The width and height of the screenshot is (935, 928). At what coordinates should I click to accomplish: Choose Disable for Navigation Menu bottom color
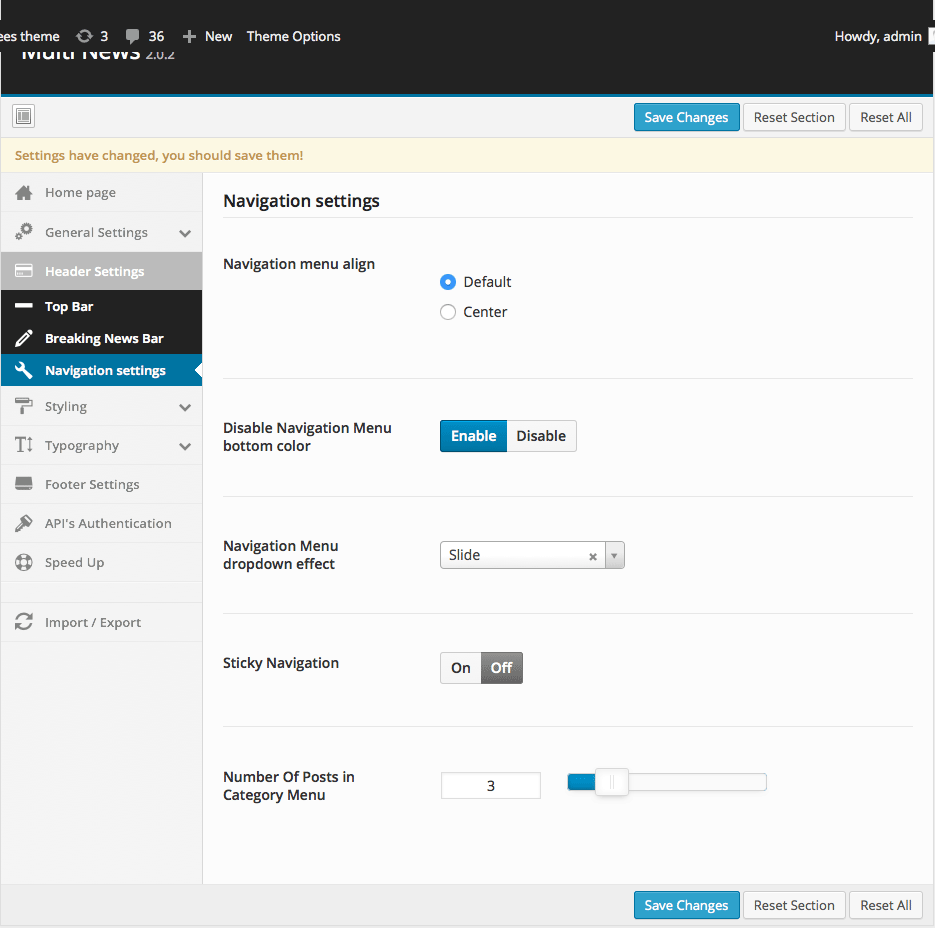(x=541, y=436)
